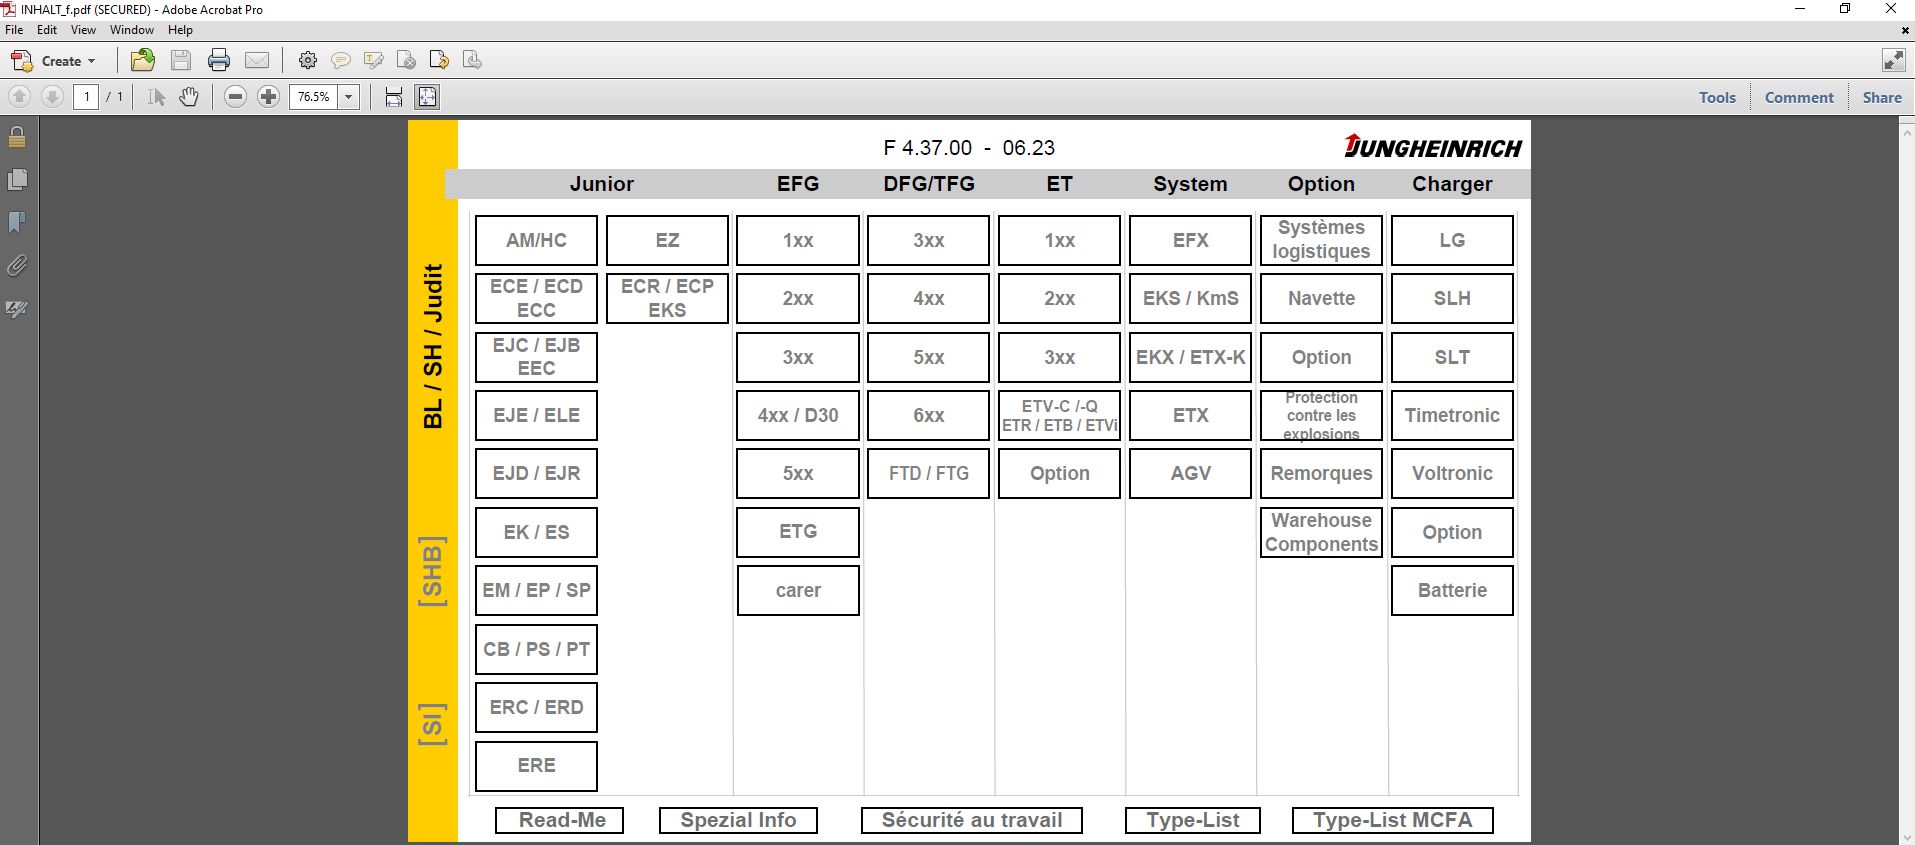
Task: Open the Tools pane
Action: (x=1717, y=97)
